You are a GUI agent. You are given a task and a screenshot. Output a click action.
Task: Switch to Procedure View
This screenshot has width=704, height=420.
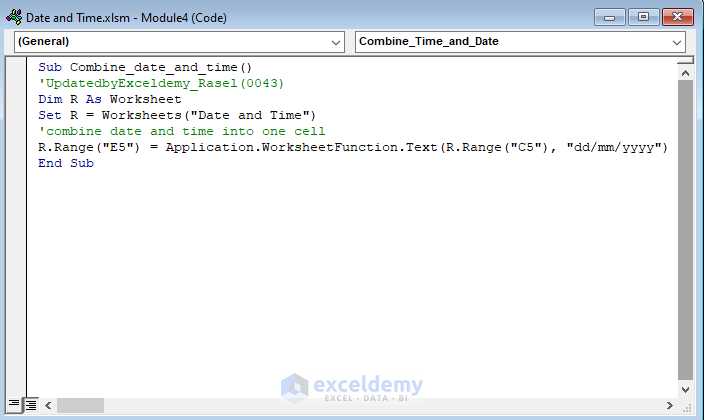(14, 404)
